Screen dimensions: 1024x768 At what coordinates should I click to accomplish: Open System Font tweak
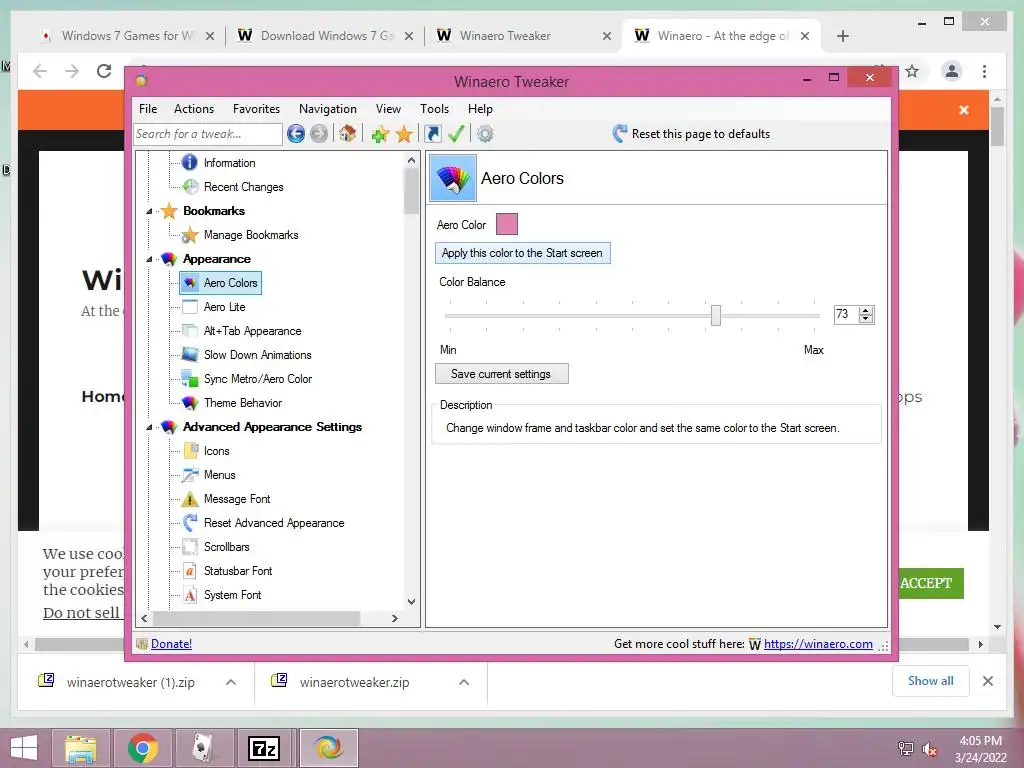point(232,595)
